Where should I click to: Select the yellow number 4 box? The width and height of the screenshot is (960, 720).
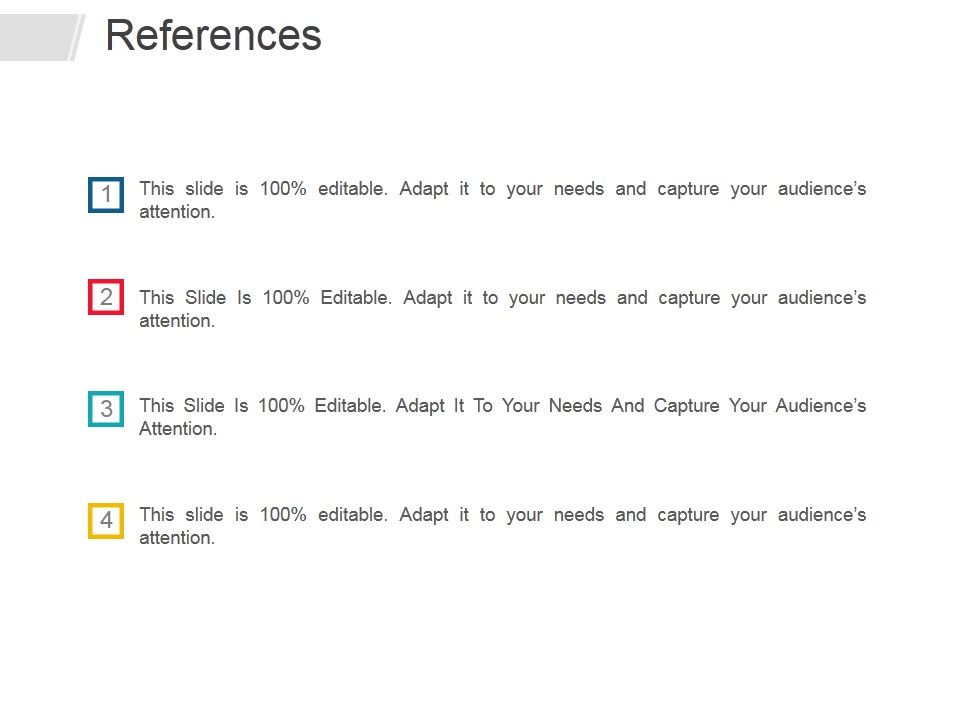pyautogui.click(x=106, y=521)
